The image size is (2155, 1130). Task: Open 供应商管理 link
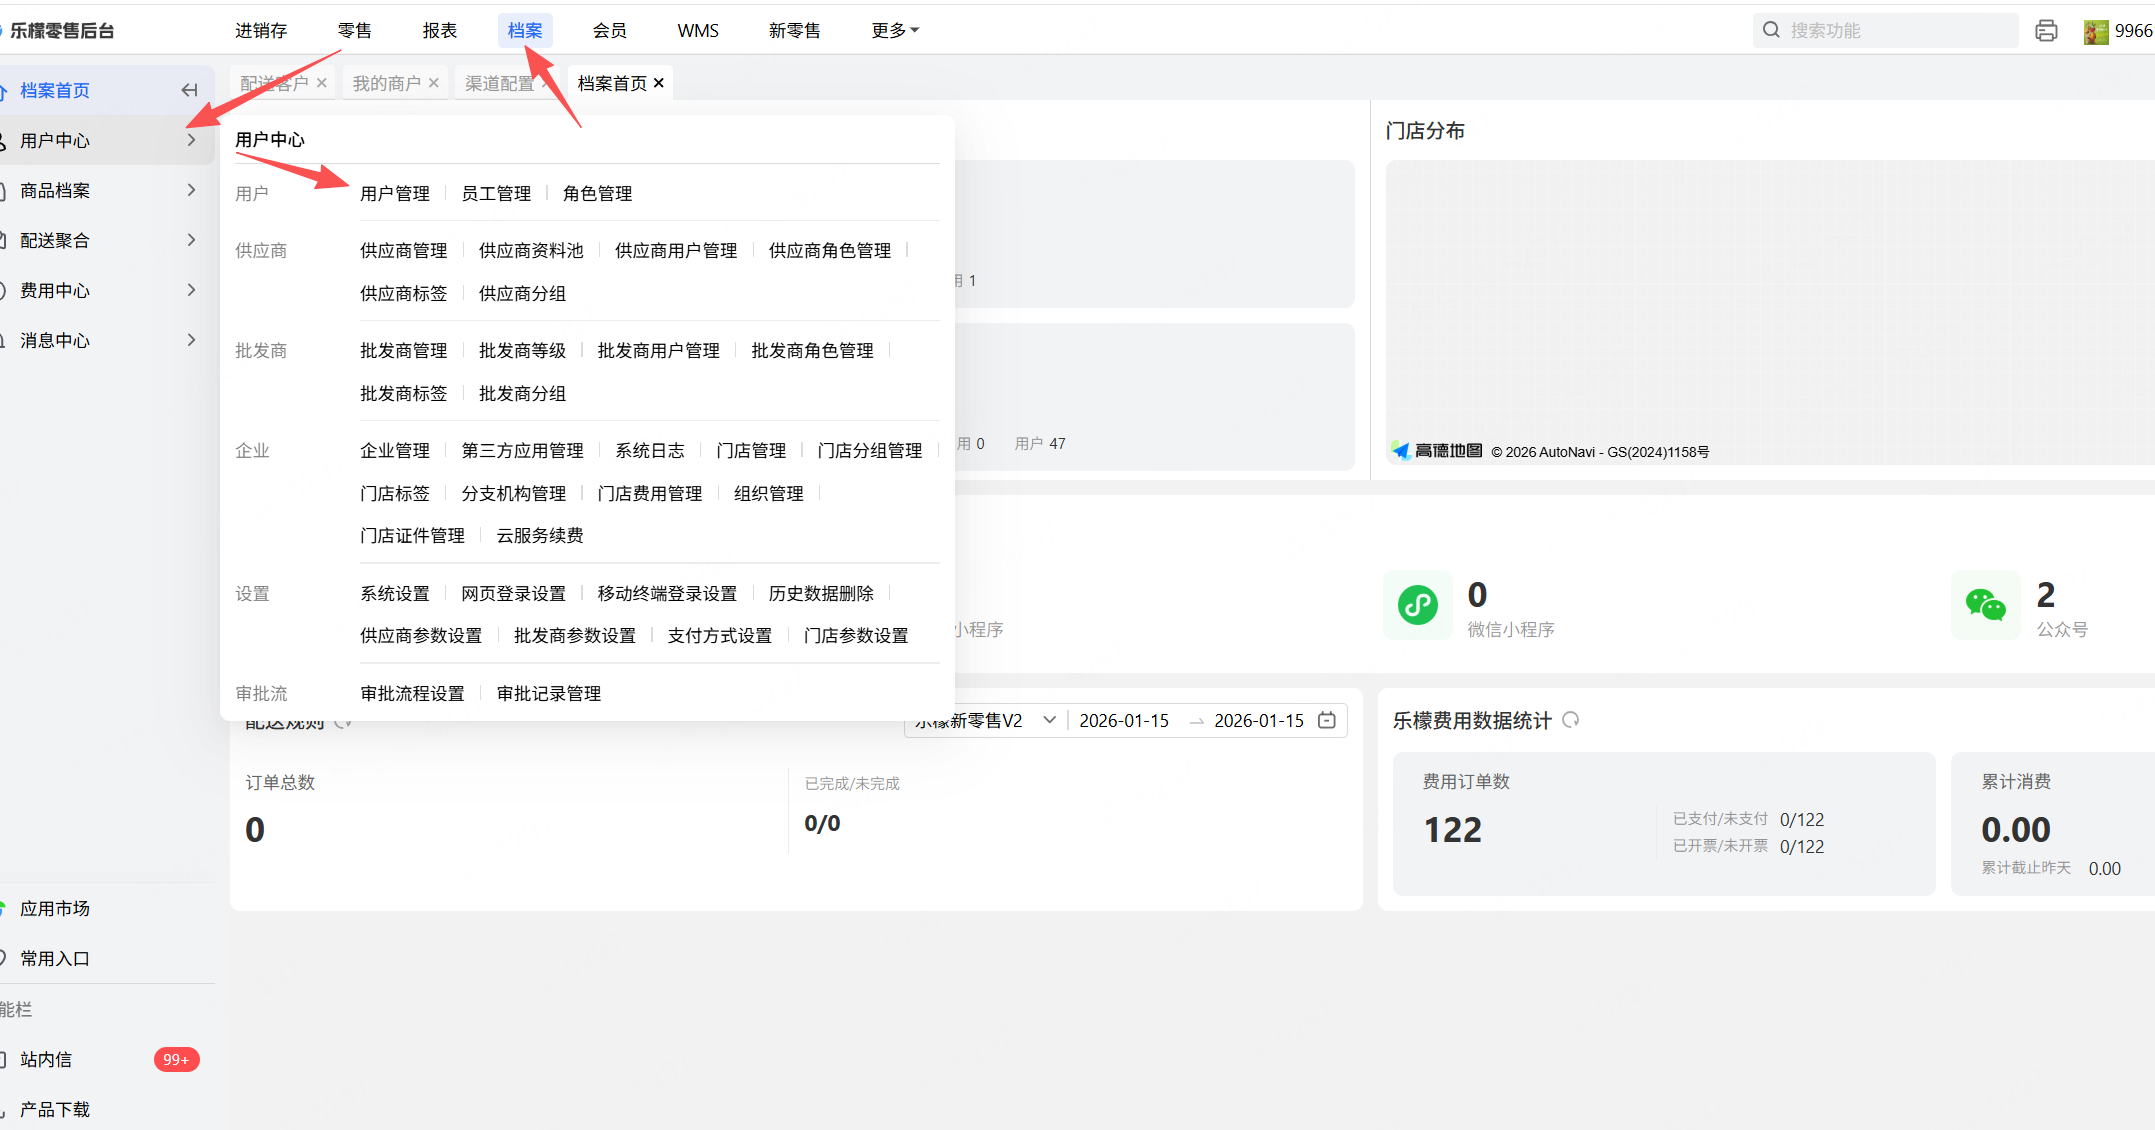coord(403,250)
